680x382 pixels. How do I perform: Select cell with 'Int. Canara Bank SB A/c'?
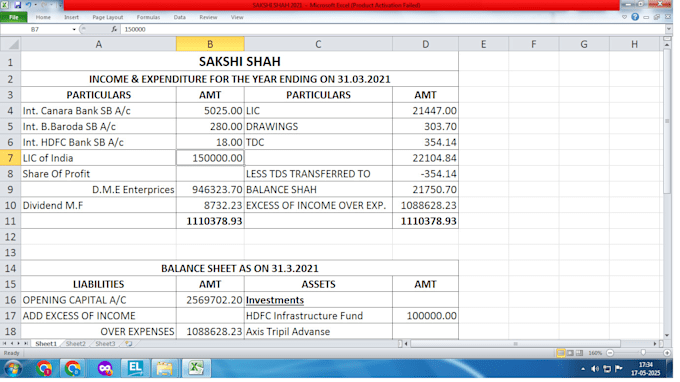99,111
